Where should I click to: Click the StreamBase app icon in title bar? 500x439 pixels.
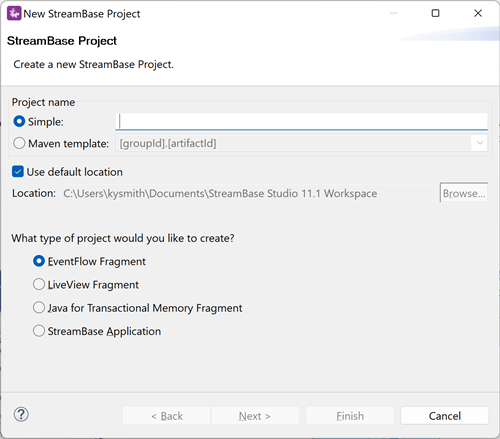14,13
